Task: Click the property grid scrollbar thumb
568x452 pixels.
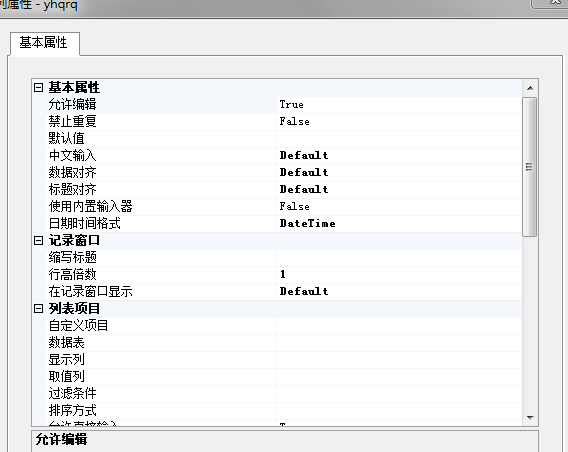Action: pos(530,167)
